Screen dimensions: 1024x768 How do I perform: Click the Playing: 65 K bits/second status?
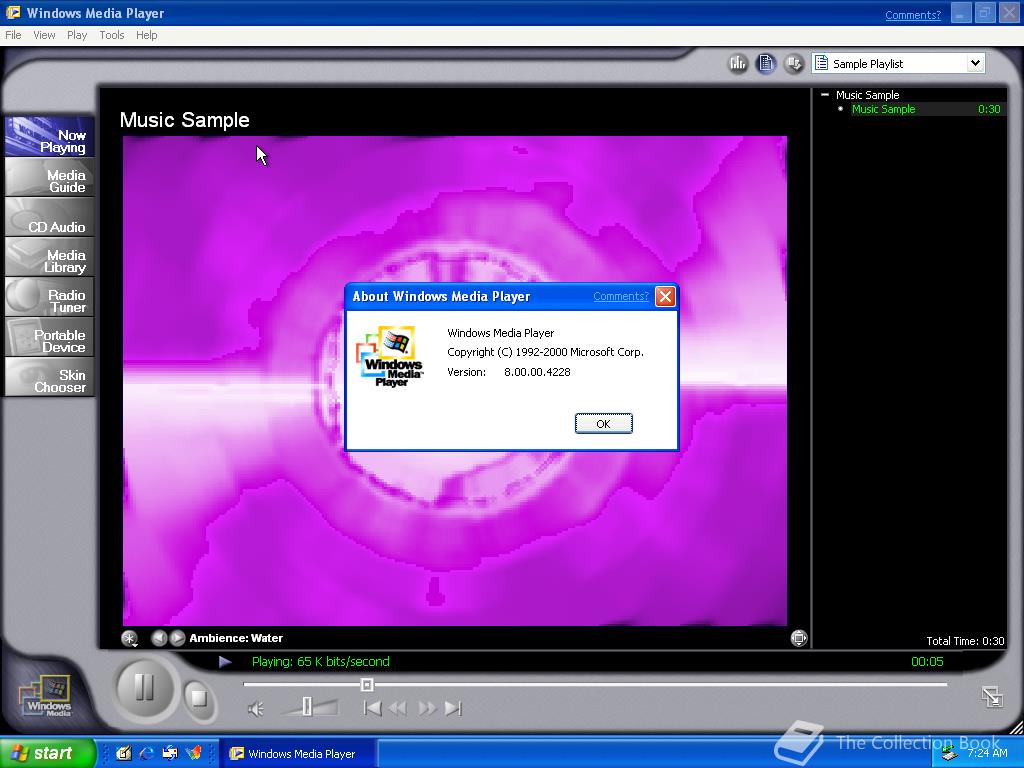[x=321, y=662]
